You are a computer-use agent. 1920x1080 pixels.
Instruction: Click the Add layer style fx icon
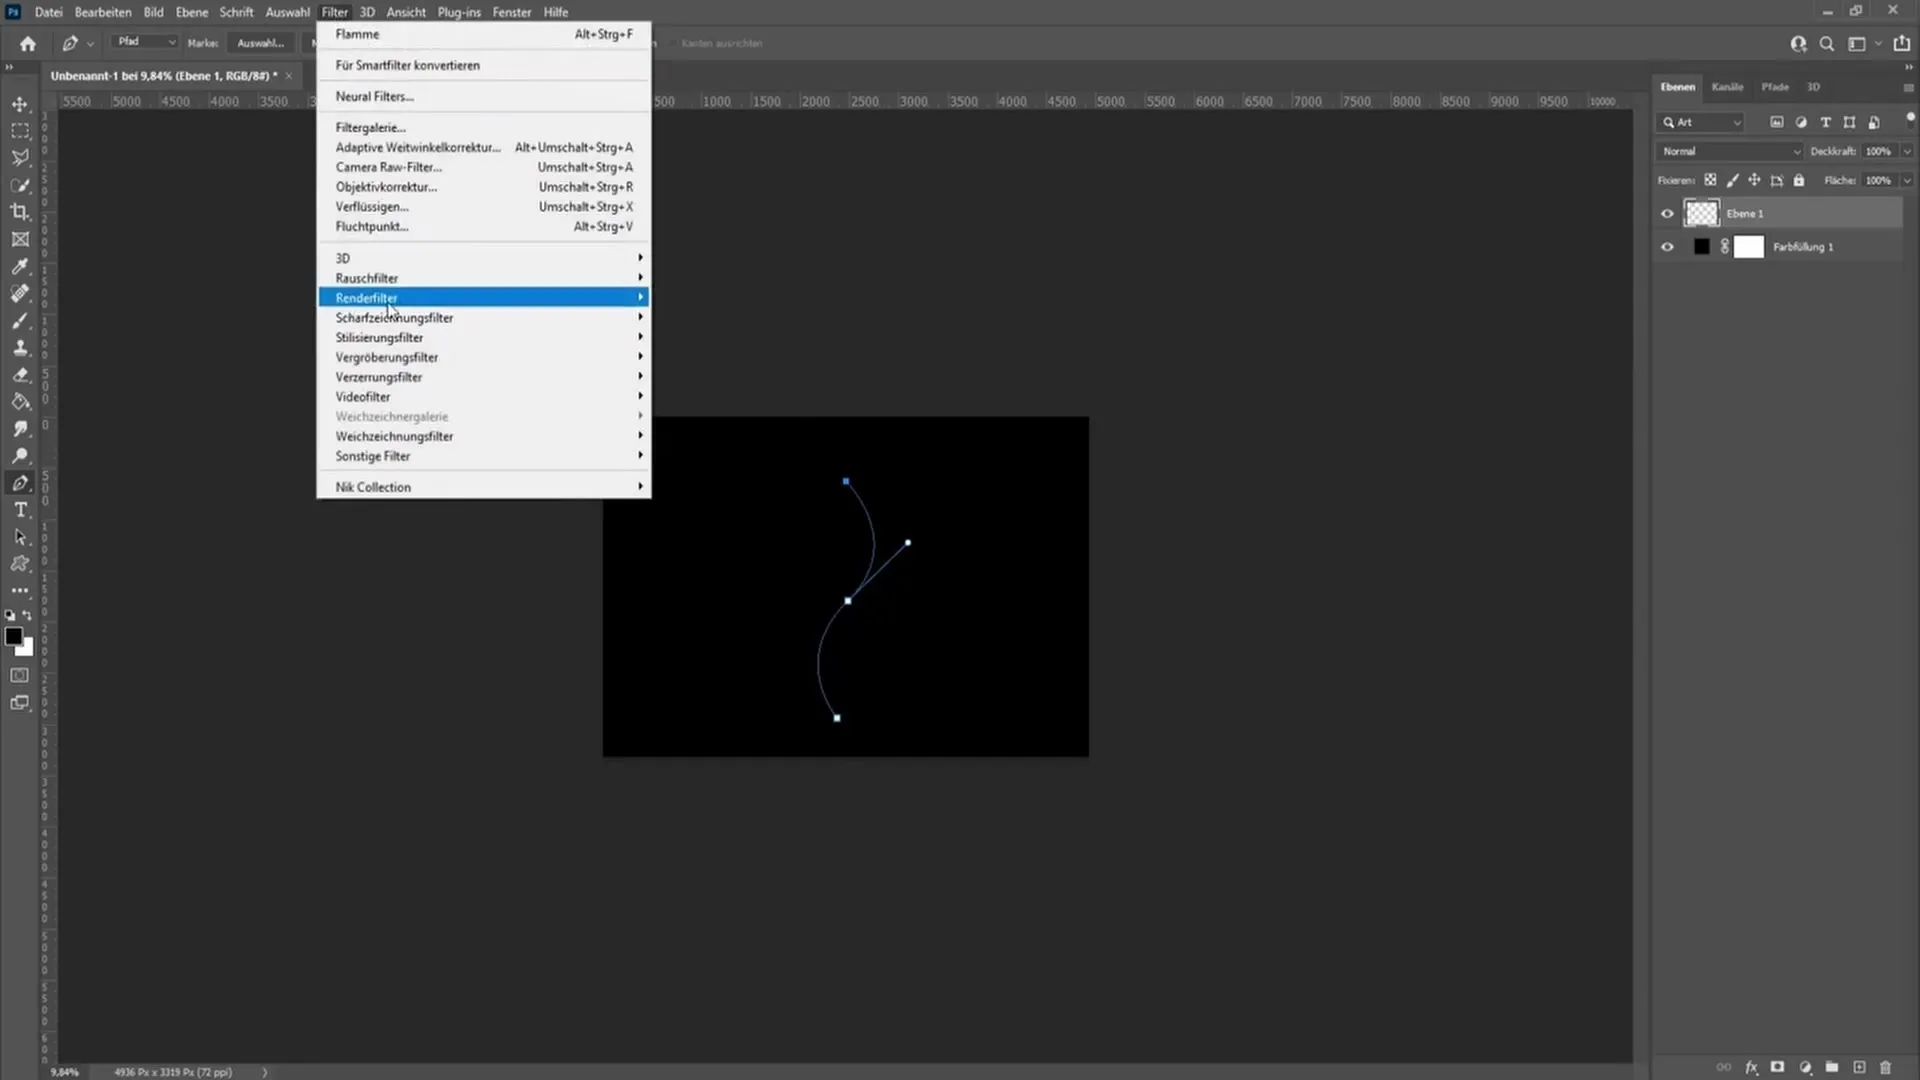pos(1751,1067)
